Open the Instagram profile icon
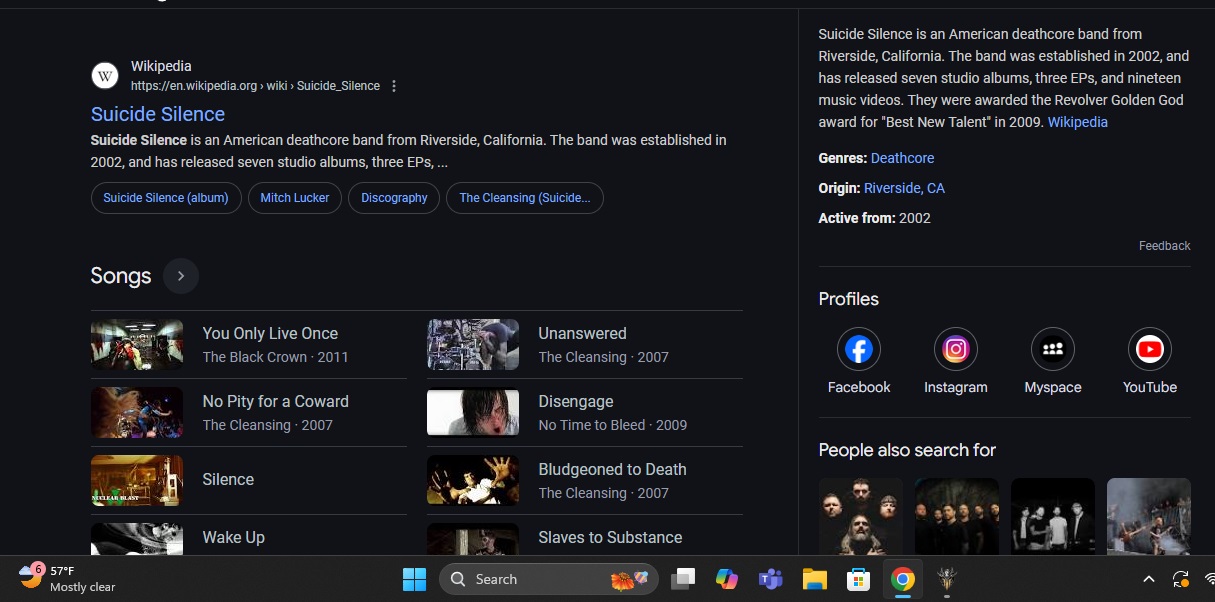The height and width of the screenshot is (602, 1215). (956, 349)
